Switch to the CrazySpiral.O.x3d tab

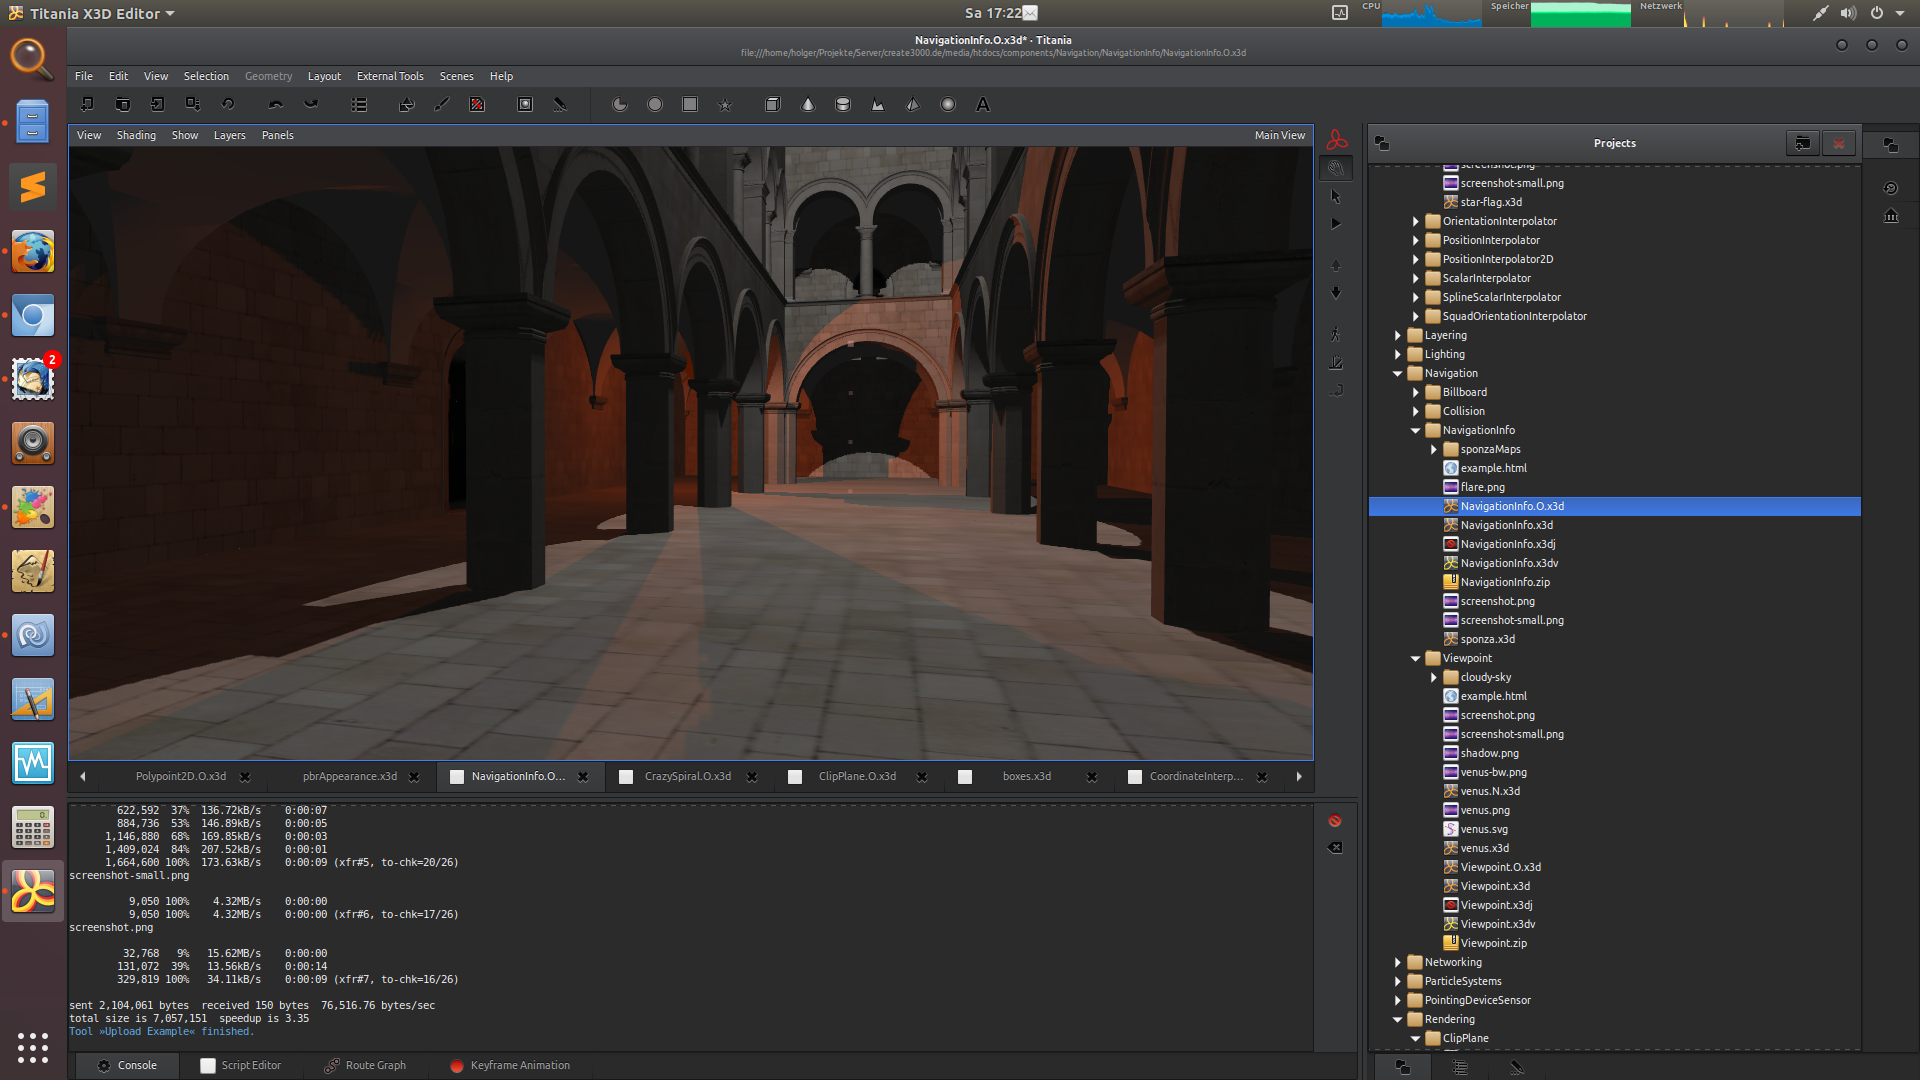coord(688,776)
